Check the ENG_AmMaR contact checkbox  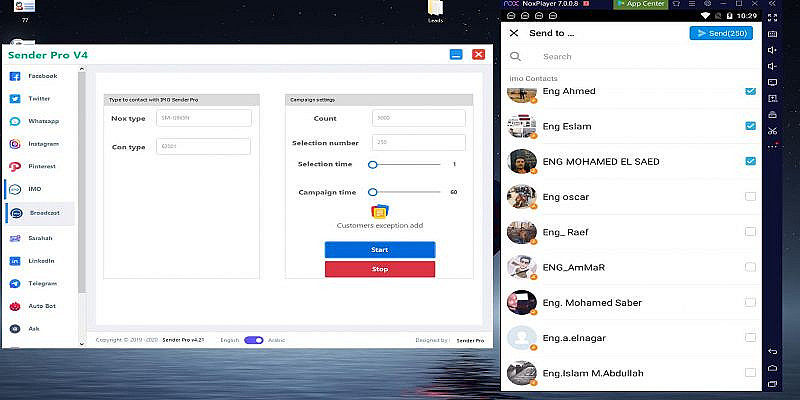coord(751,267)
